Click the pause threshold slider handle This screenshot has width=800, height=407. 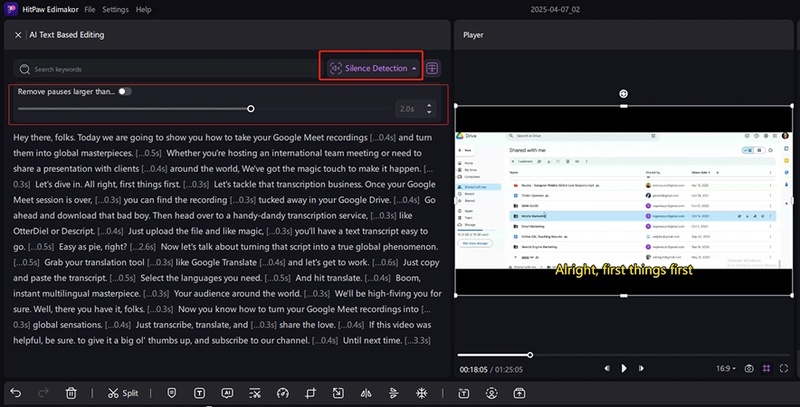click(250, 108)
